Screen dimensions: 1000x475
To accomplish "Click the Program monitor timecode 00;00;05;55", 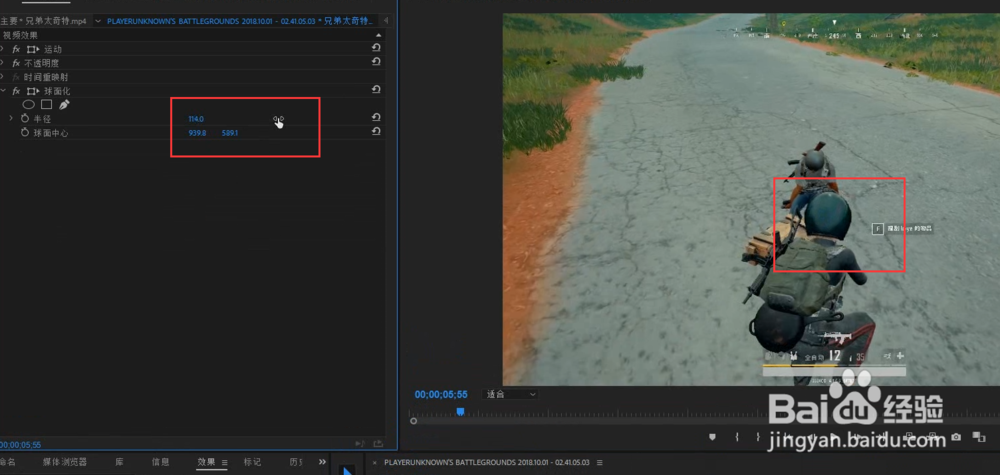I will pos(441,395).
